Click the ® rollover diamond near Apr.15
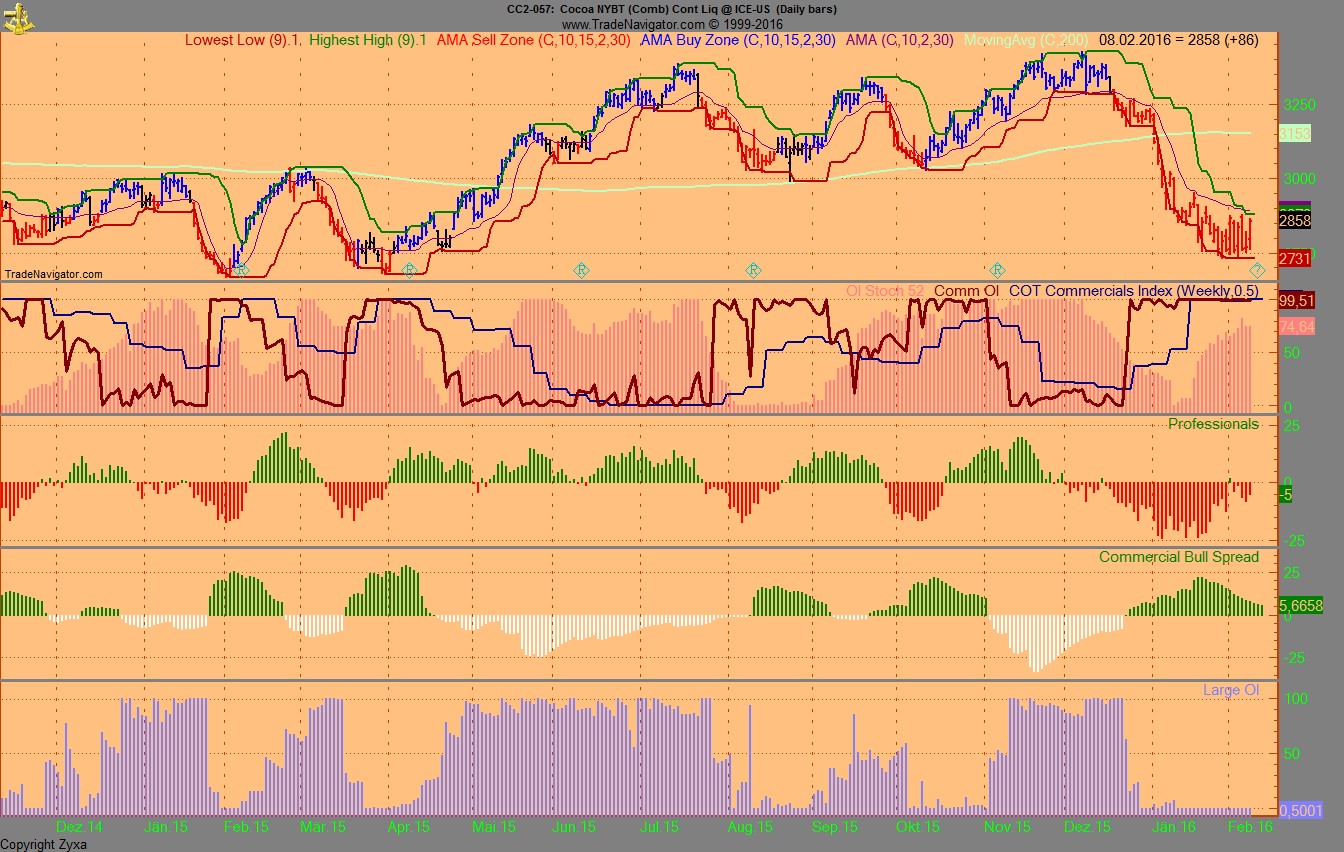The height and width of the screenshot is (852, 1344). pos(408,269)
